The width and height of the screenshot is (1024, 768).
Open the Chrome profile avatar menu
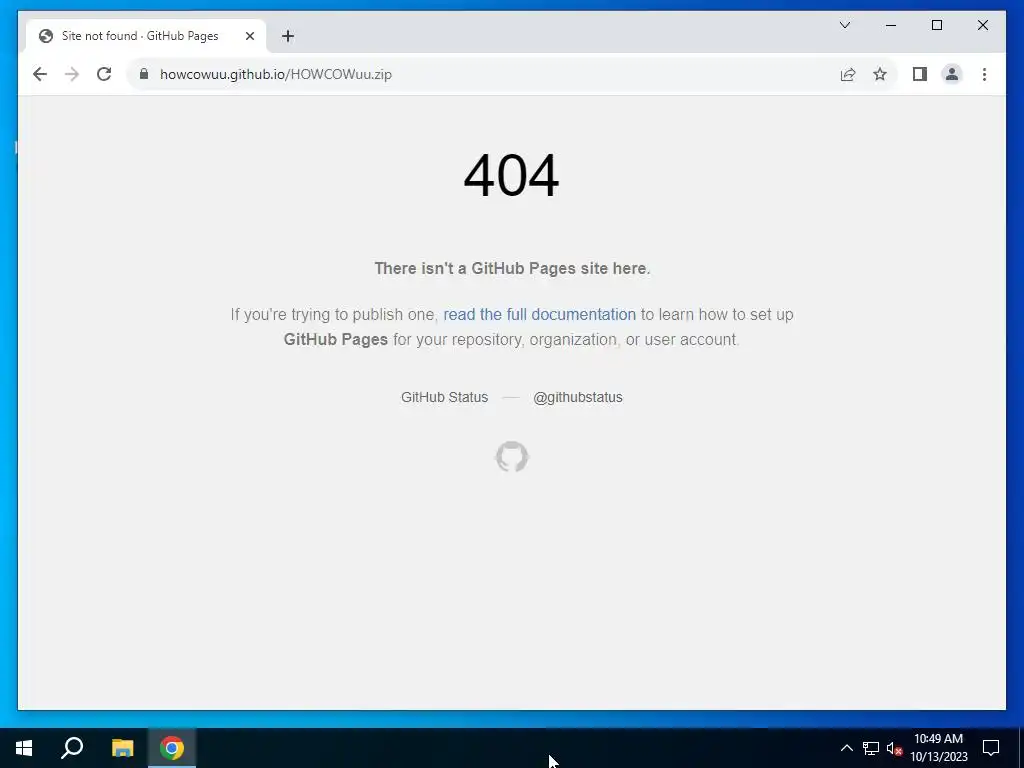tap(952, 74)
